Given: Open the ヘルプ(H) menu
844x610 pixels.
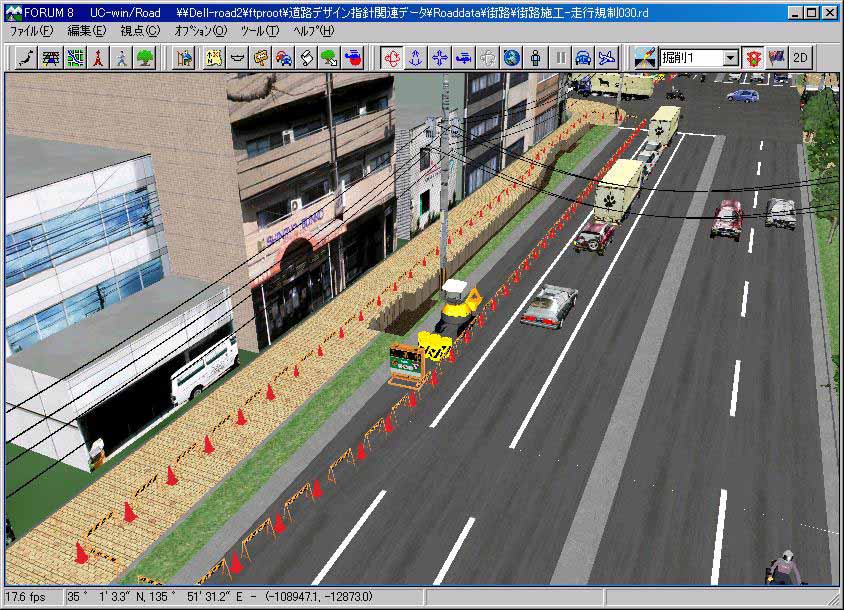Looking at the screenshot, I should (x=314, y=31).
